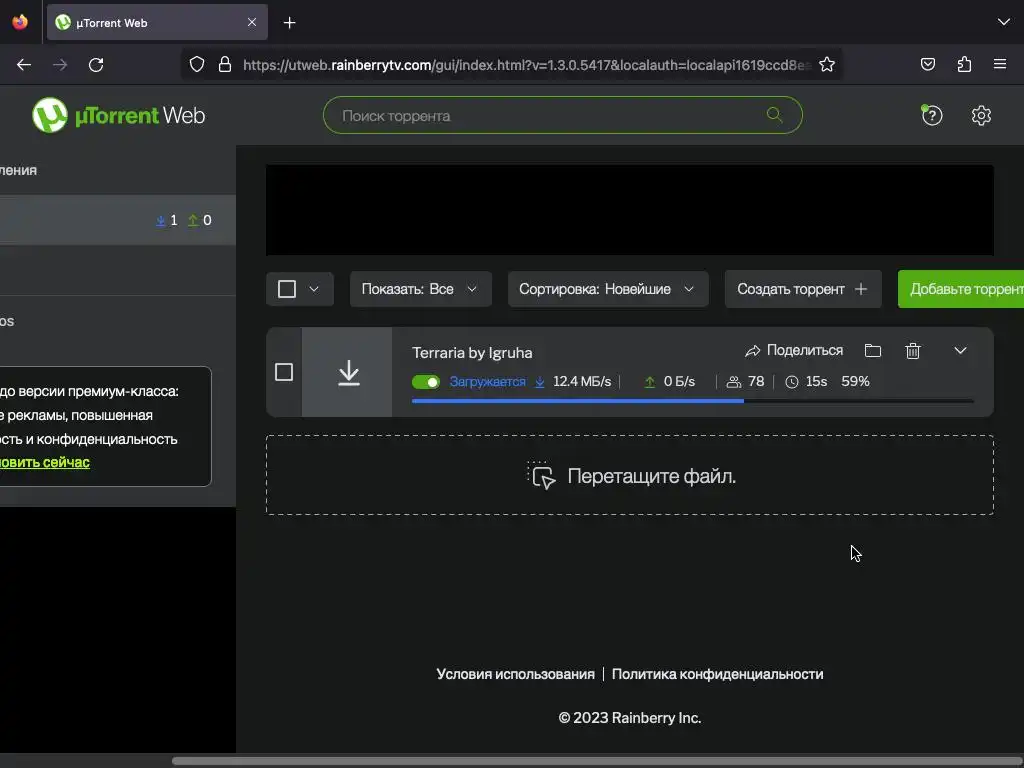Open the Terraria torrent folder icon
The height and width of the screenshot is (768, 1024).
872,351
